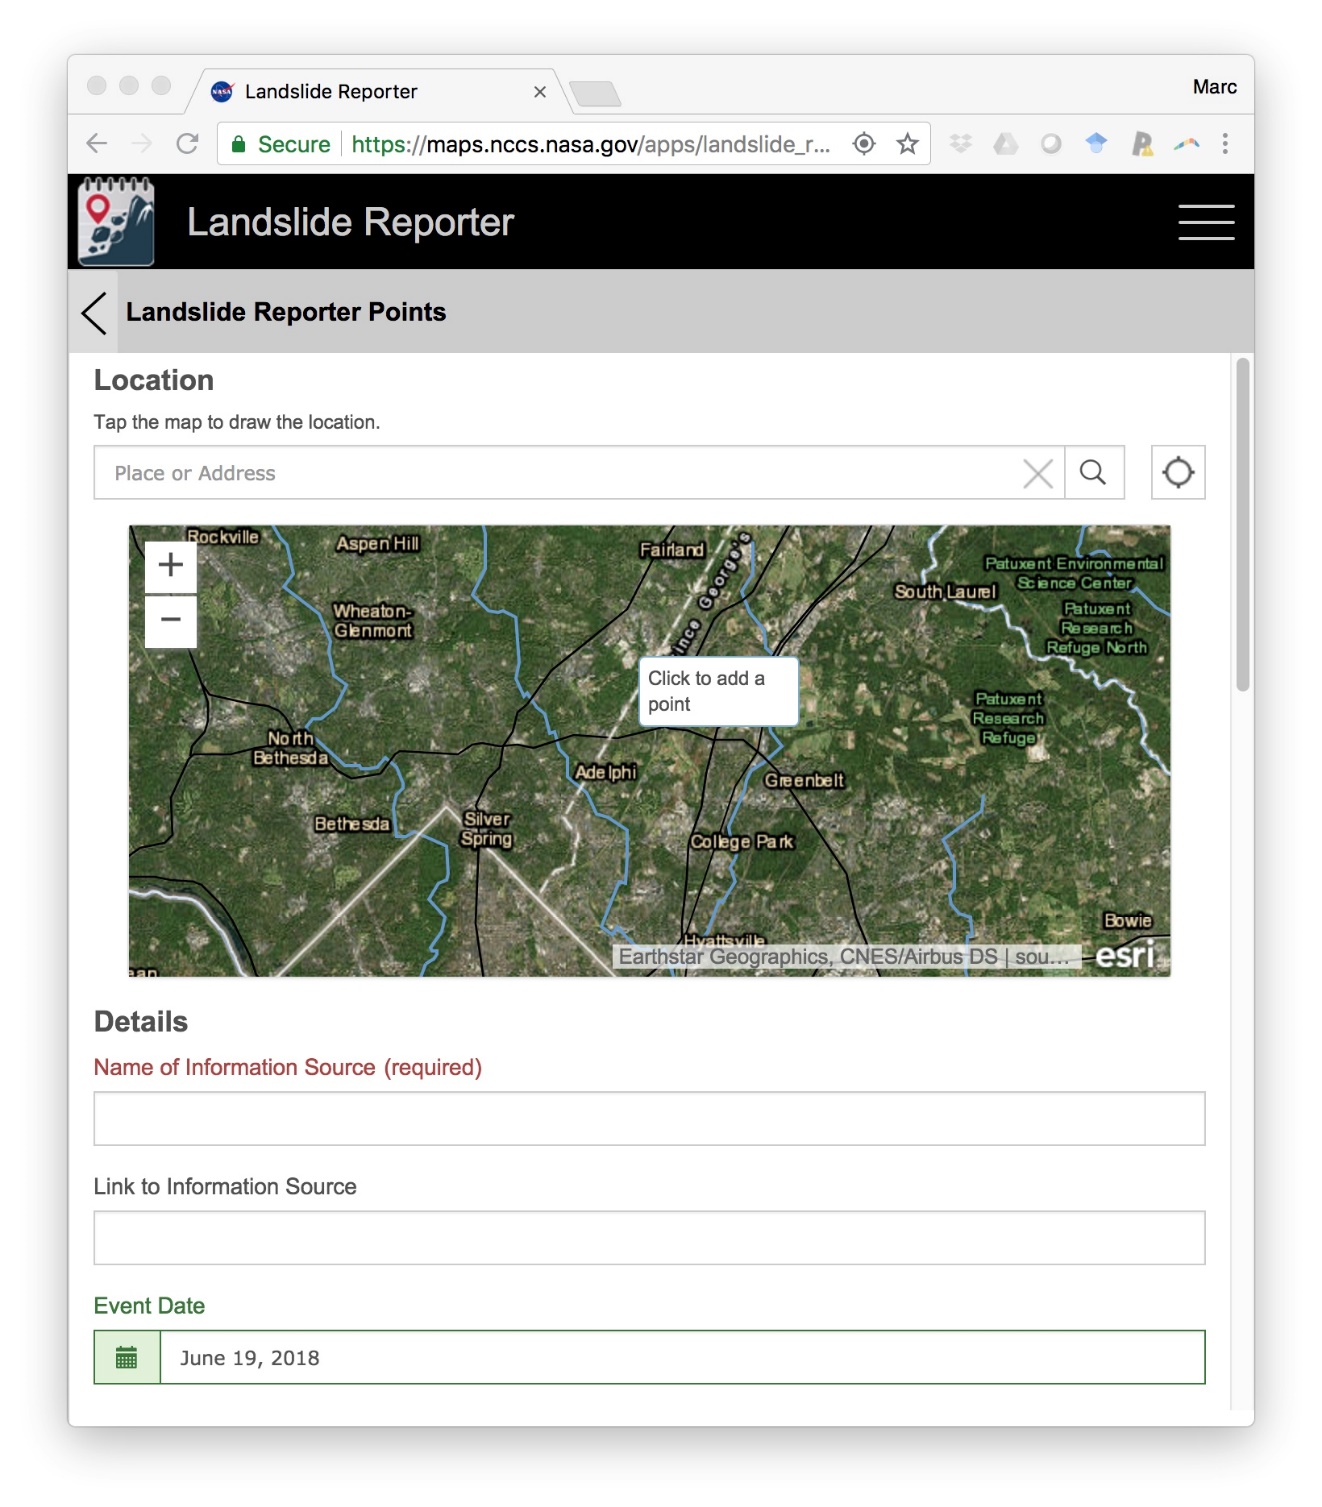Viewport: 1322px width, 1507px height.
Task: Click the page vertical scrollbar
Action: [1242, 525]
